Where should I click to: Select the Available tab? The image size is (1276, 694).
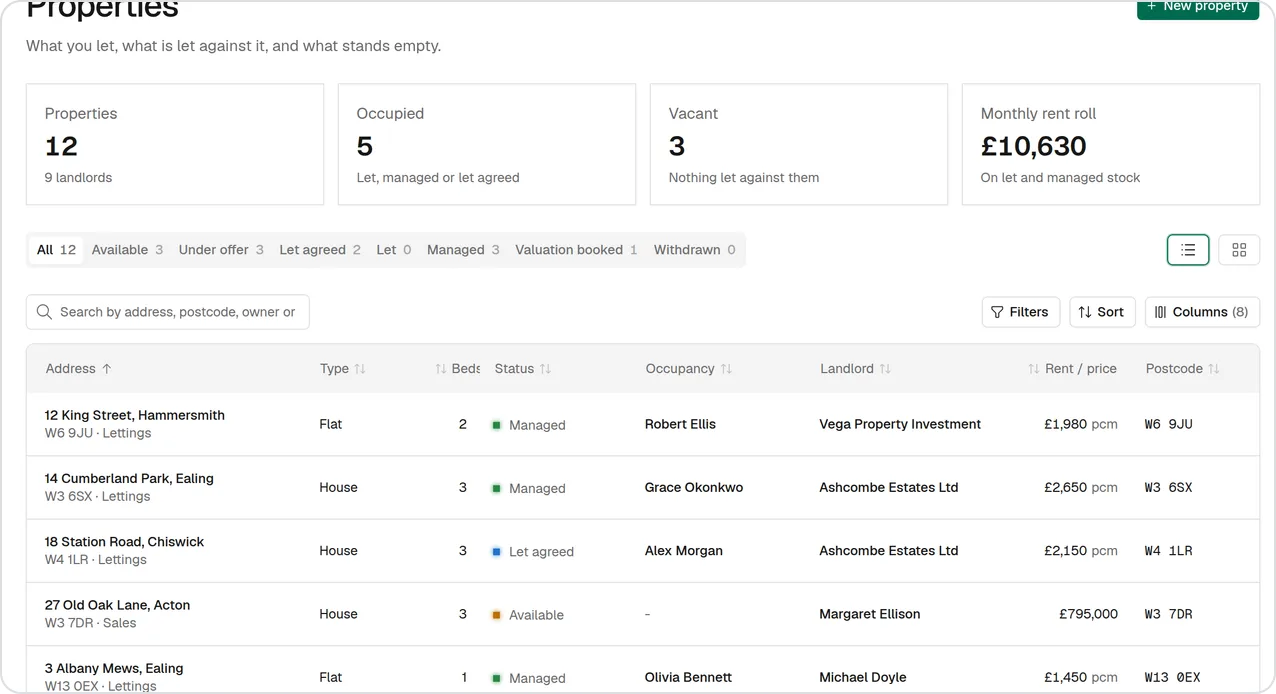tap(127, 250)
